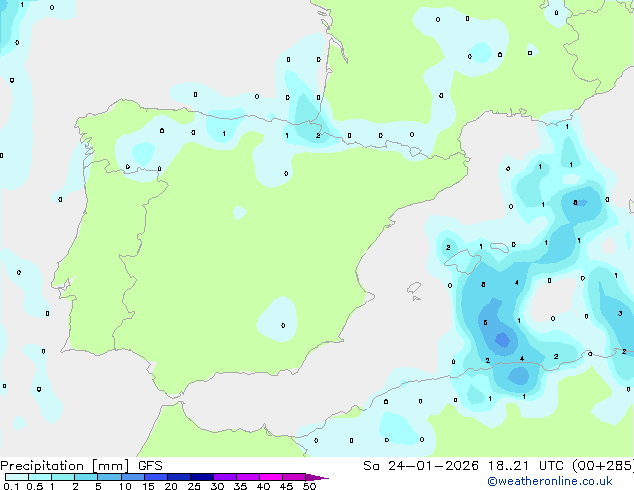Screen dimensions: 634x490
Task: Click the 'GFS' model label
Action: pyautogui.click(x=150, y=466)
